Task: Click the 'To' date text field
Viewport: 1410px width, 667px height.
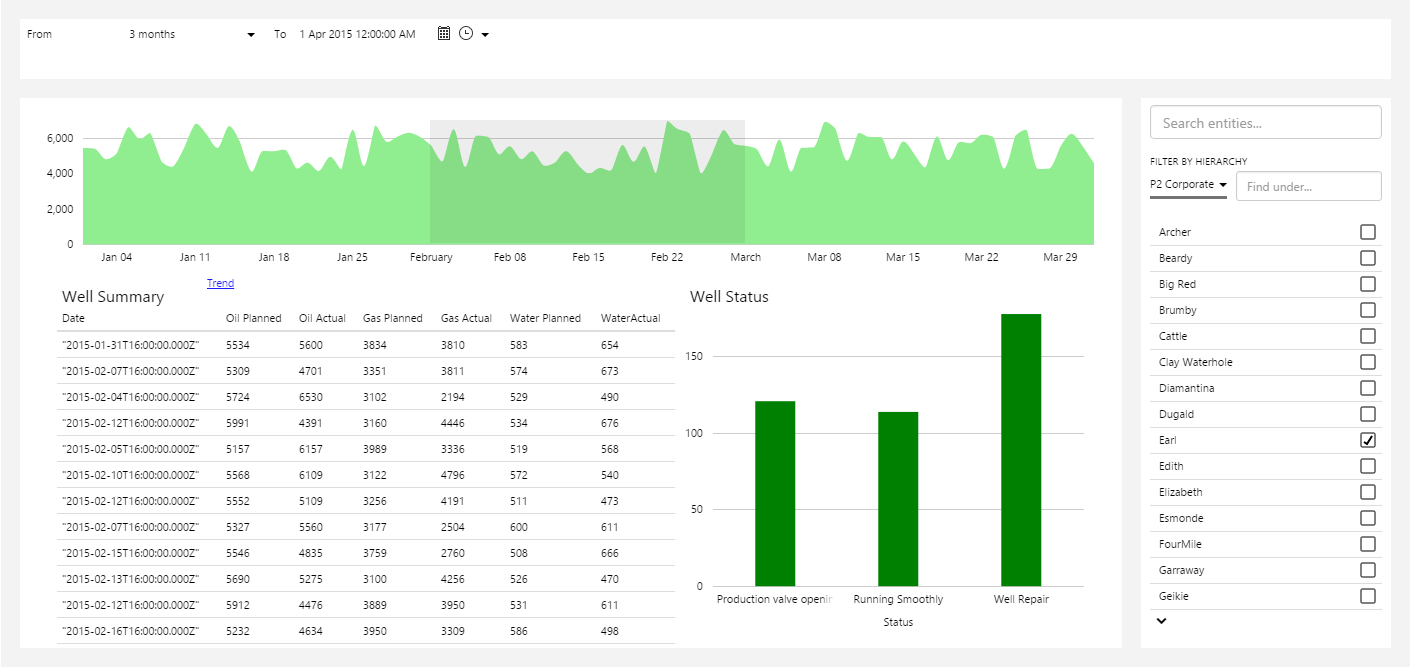Action: tap(357, 34)
